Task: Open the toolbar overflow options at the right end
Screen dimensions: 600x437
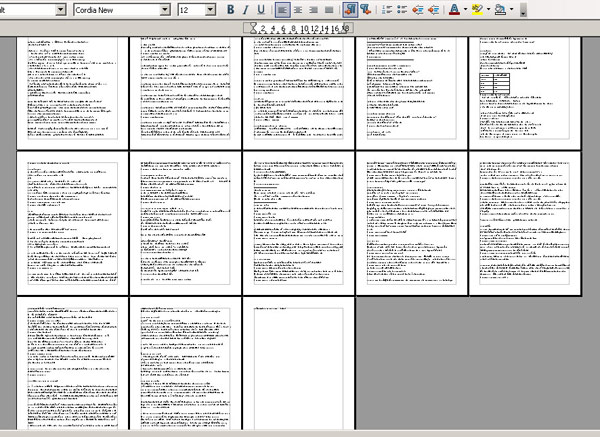Action: point(523,10)
